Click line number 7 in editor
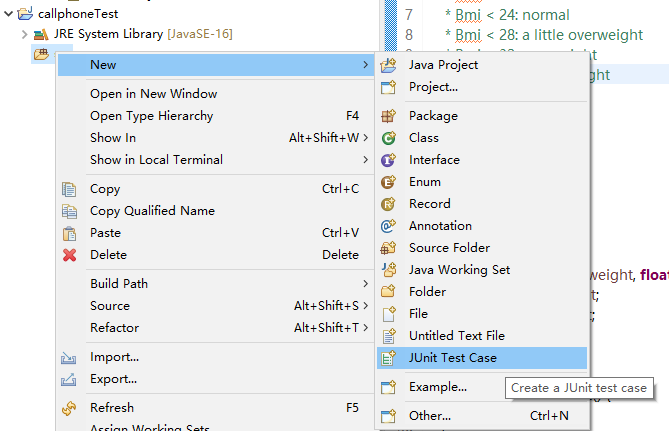Screen dimensions: 669x431 coord(409,15)
